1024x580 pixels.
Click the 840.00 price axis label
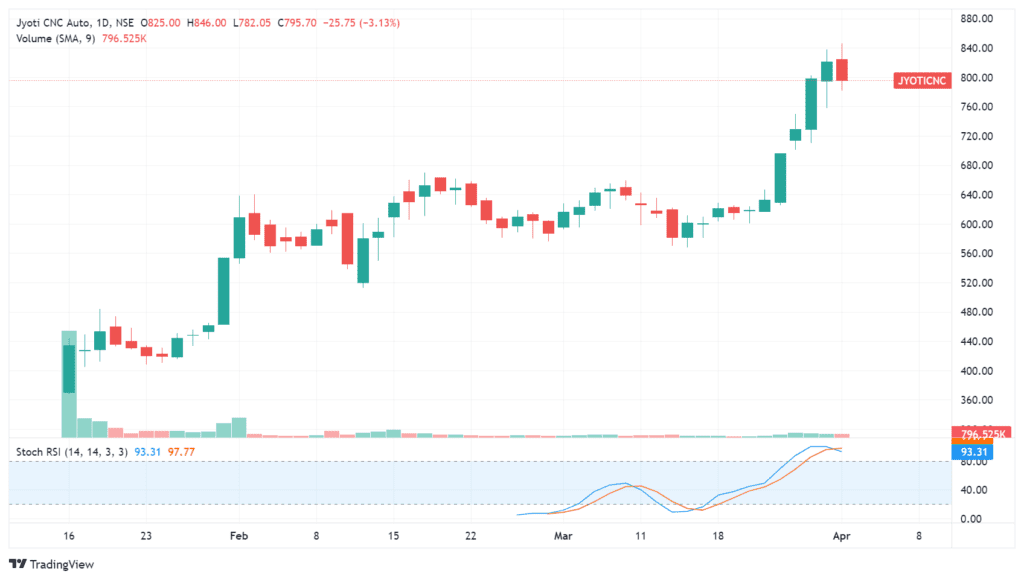pos(976,48)
